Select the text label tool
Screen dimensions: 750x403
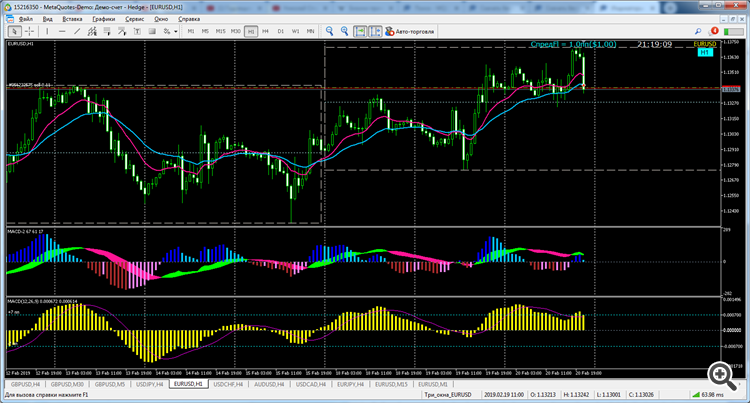click(137, 32)
